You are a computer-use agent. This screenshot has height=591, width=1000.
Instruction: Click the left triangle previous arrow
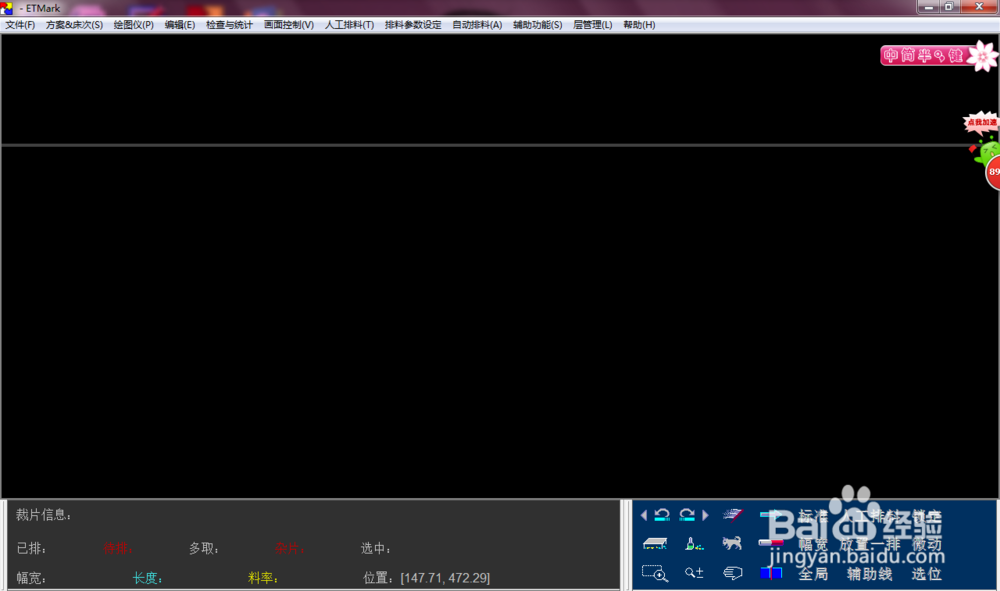click(x=643, y=515)
